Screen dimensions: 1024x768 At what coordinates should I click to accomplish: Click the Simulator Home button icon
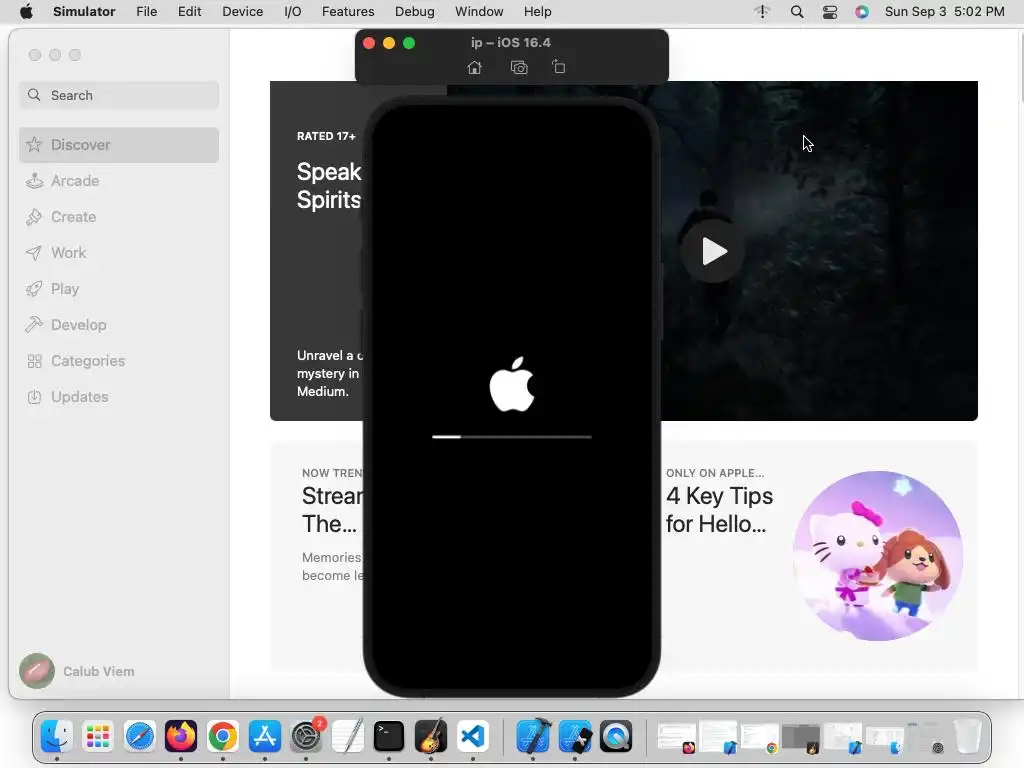(475, 67)
